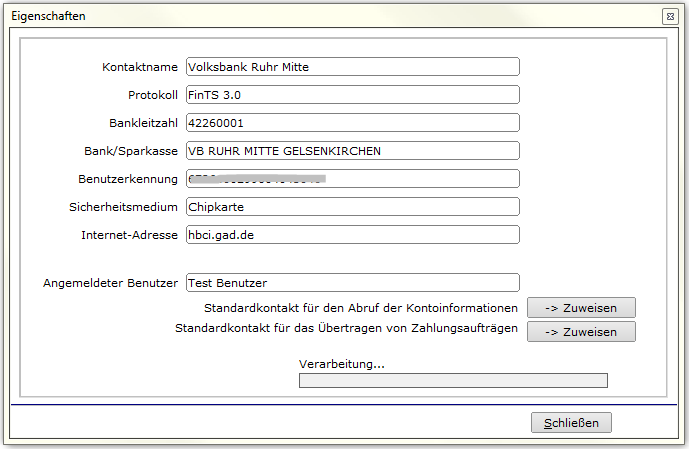Click the Benutzerkennung input field

pos(353,179)
